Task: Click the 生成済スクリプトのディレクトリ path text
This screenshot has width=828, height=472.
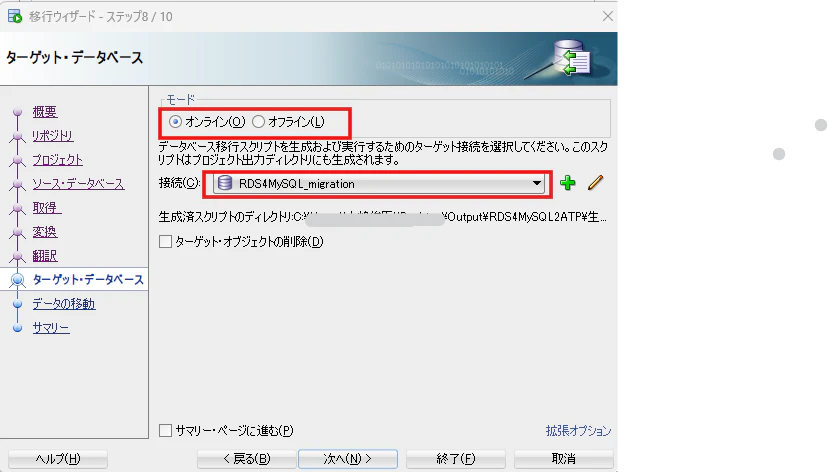Action: tap(383, 217)
